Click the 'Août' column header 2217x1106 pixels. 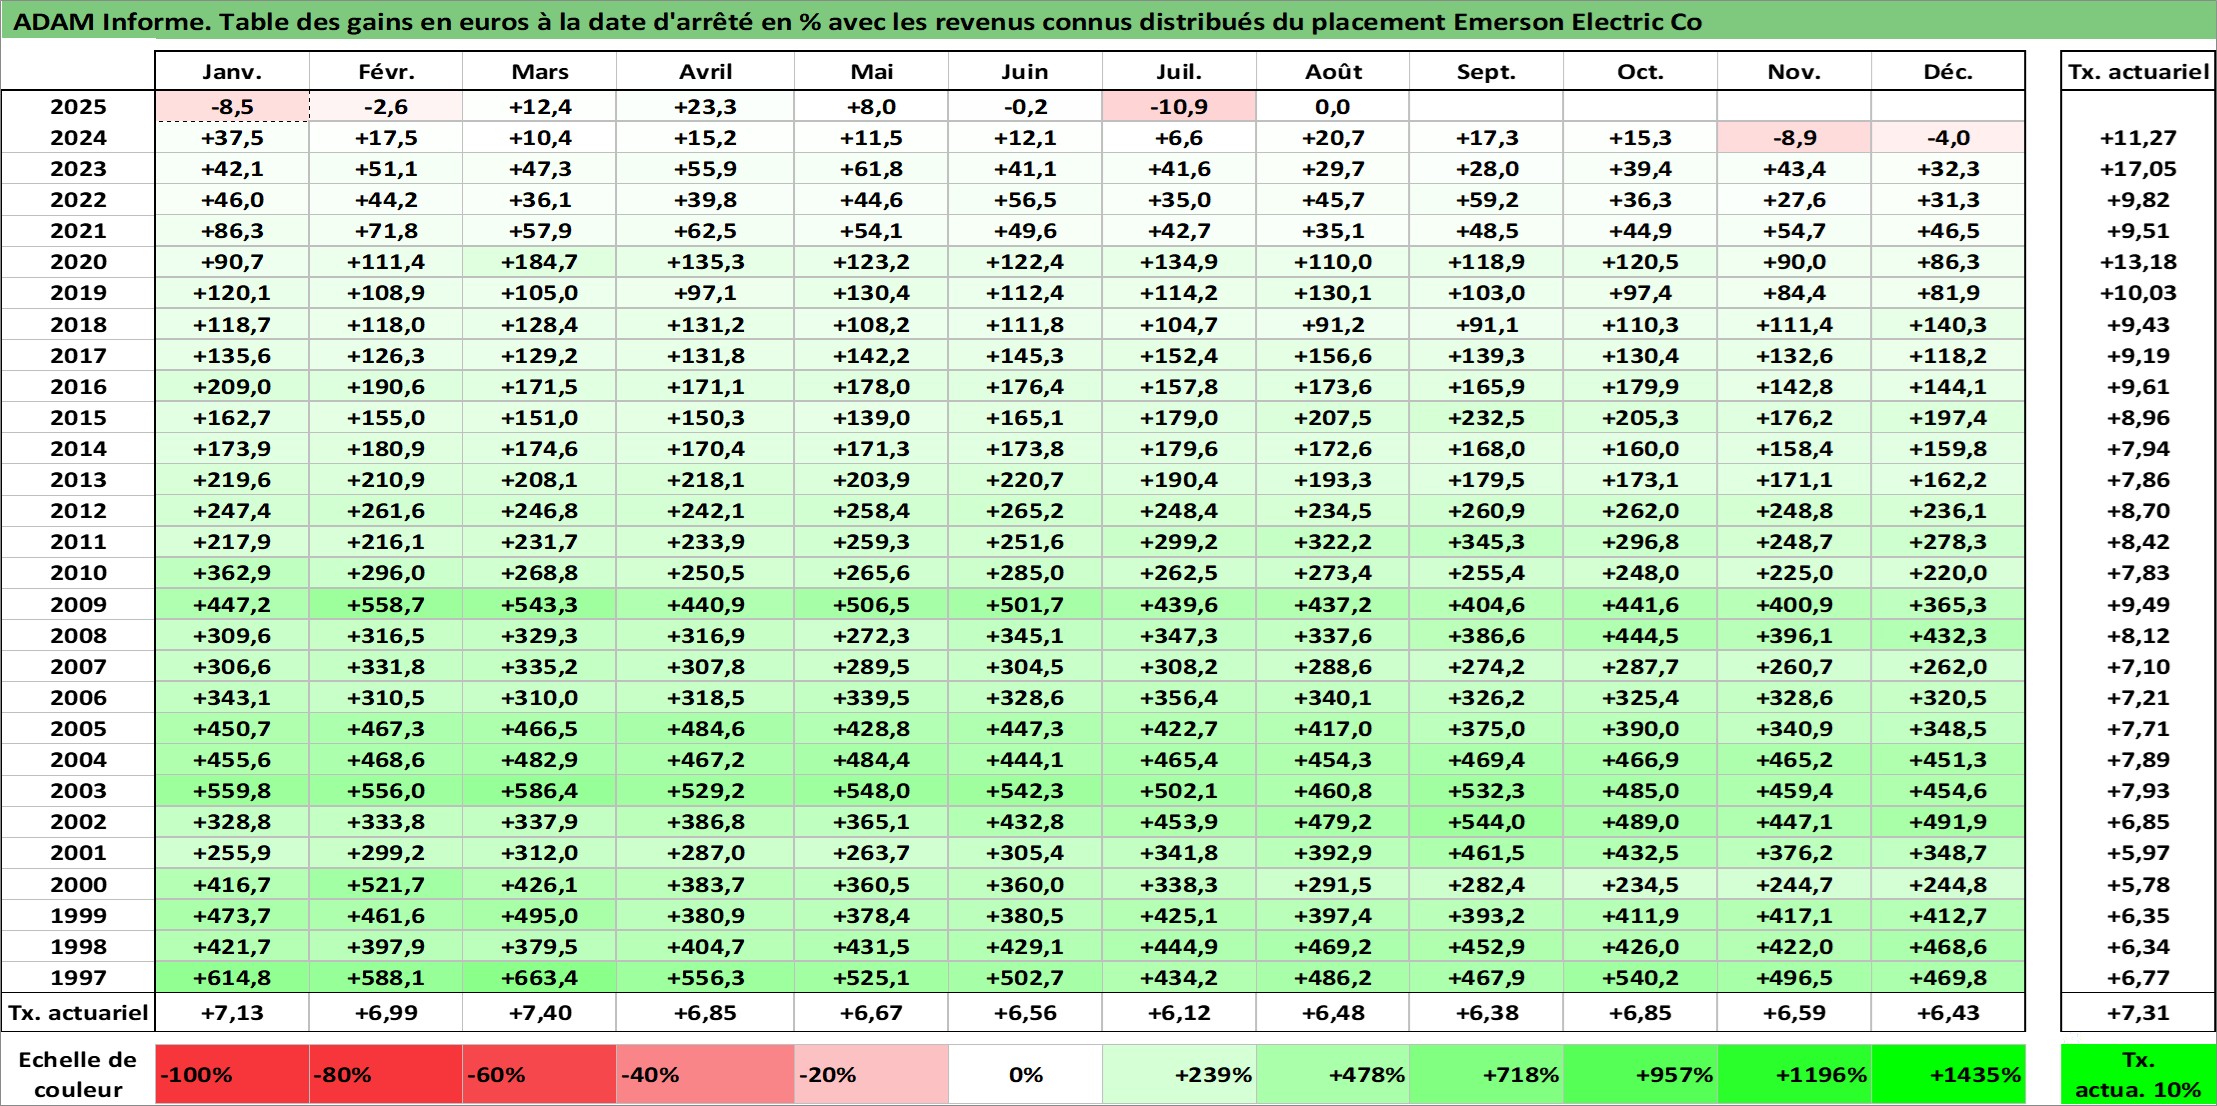click(x=1333, y=72)
